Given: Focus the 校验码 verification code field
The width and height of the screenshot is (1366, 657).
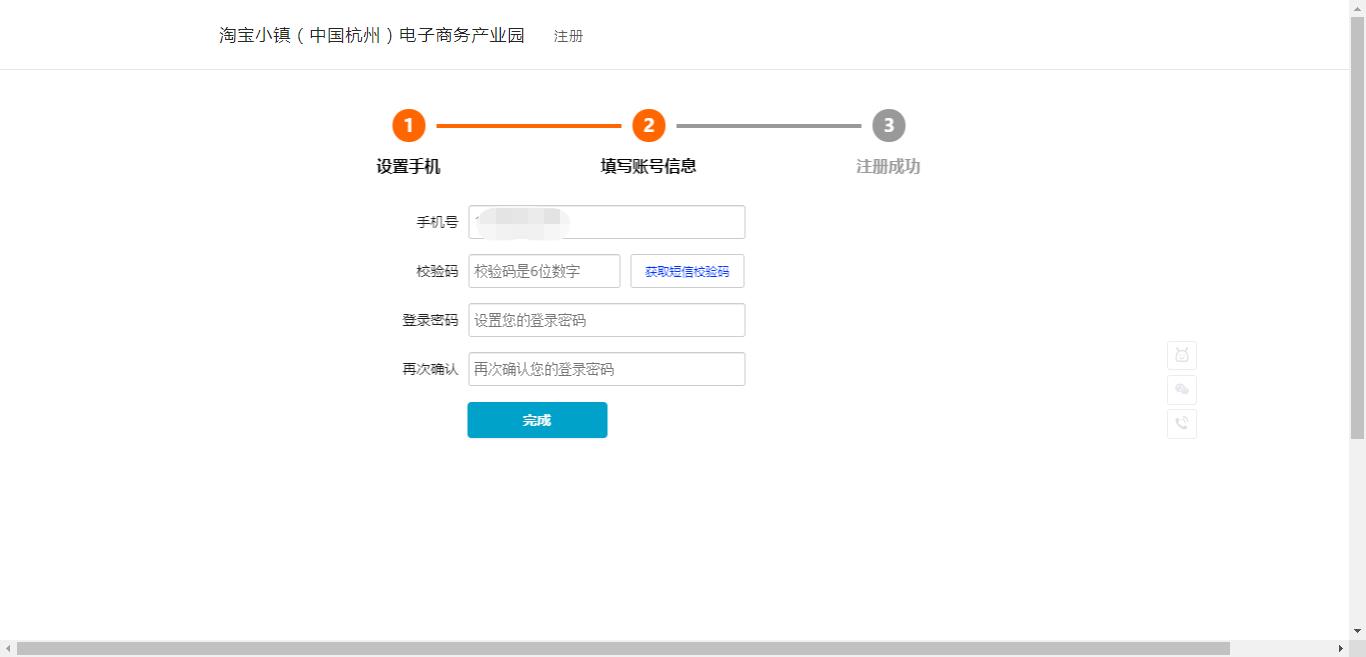Looking at the screenshot, I should 544,271.
